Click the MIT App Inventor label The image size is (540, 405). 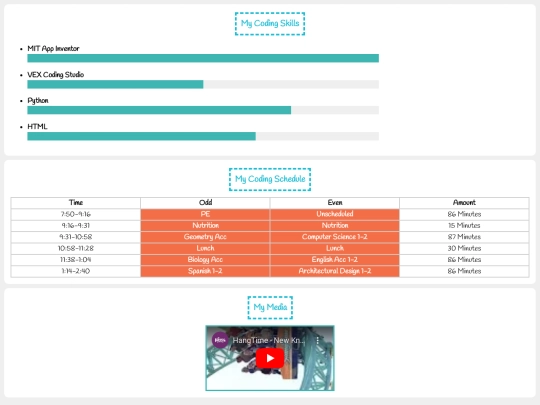click(53, 49)
